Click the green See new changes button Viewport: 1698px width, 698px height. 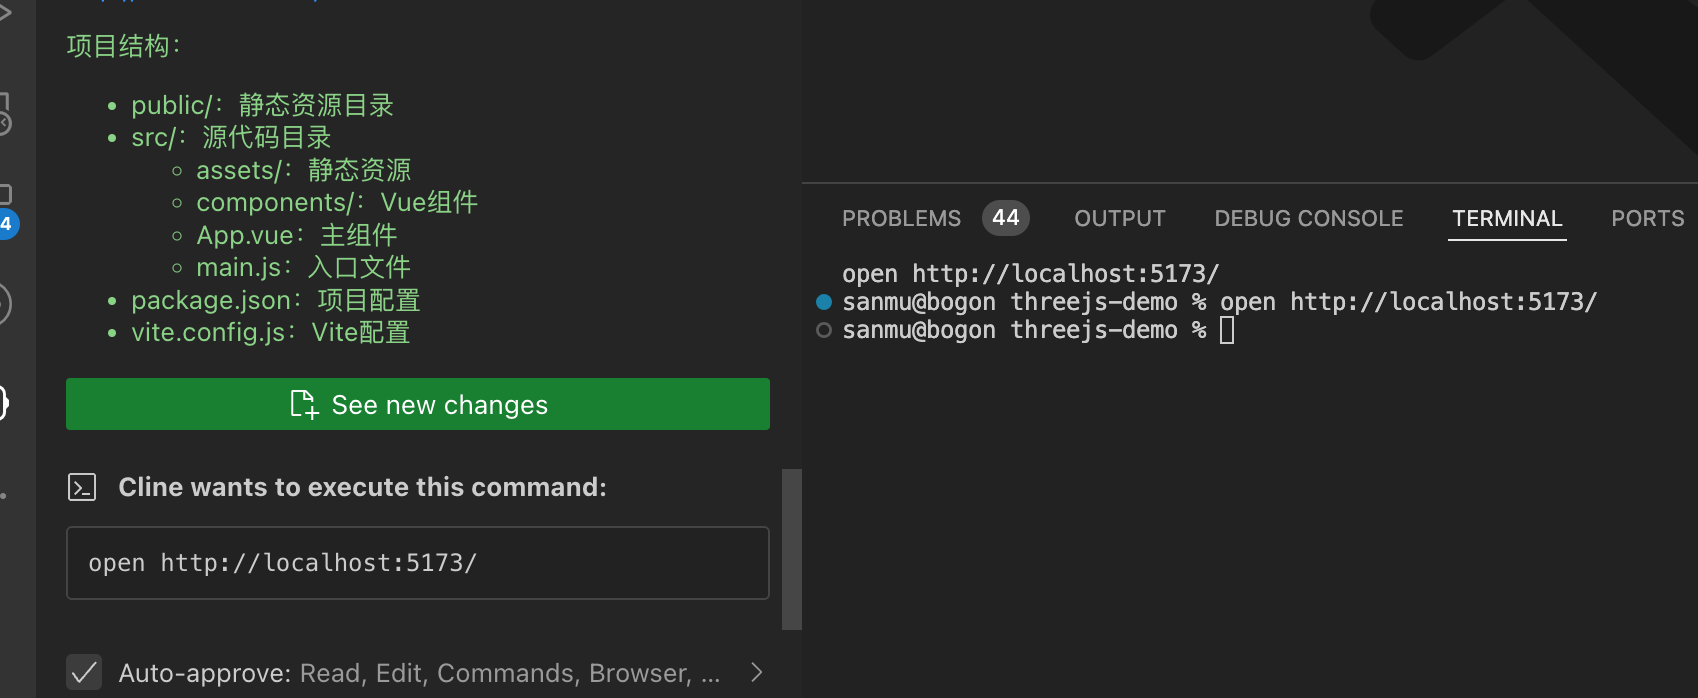point(418,404)
